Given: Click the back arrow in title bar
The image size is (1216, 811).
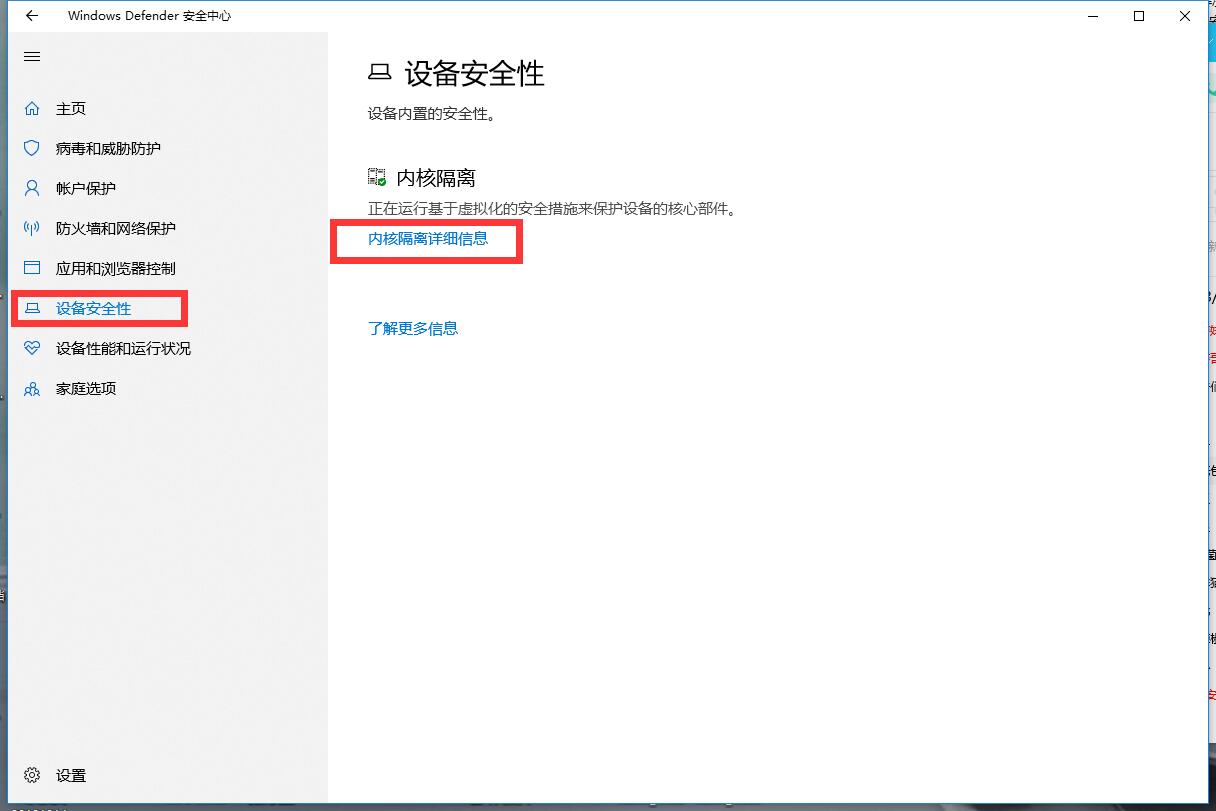Looking at the screenshot, I should click(x=32, y=16).
